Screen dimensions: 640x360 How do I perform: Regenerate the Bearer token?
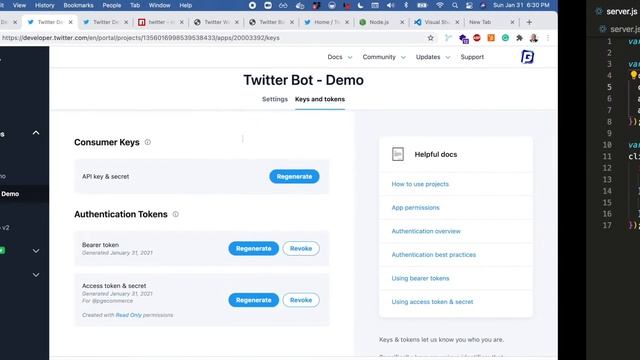[x=253, y=248]
